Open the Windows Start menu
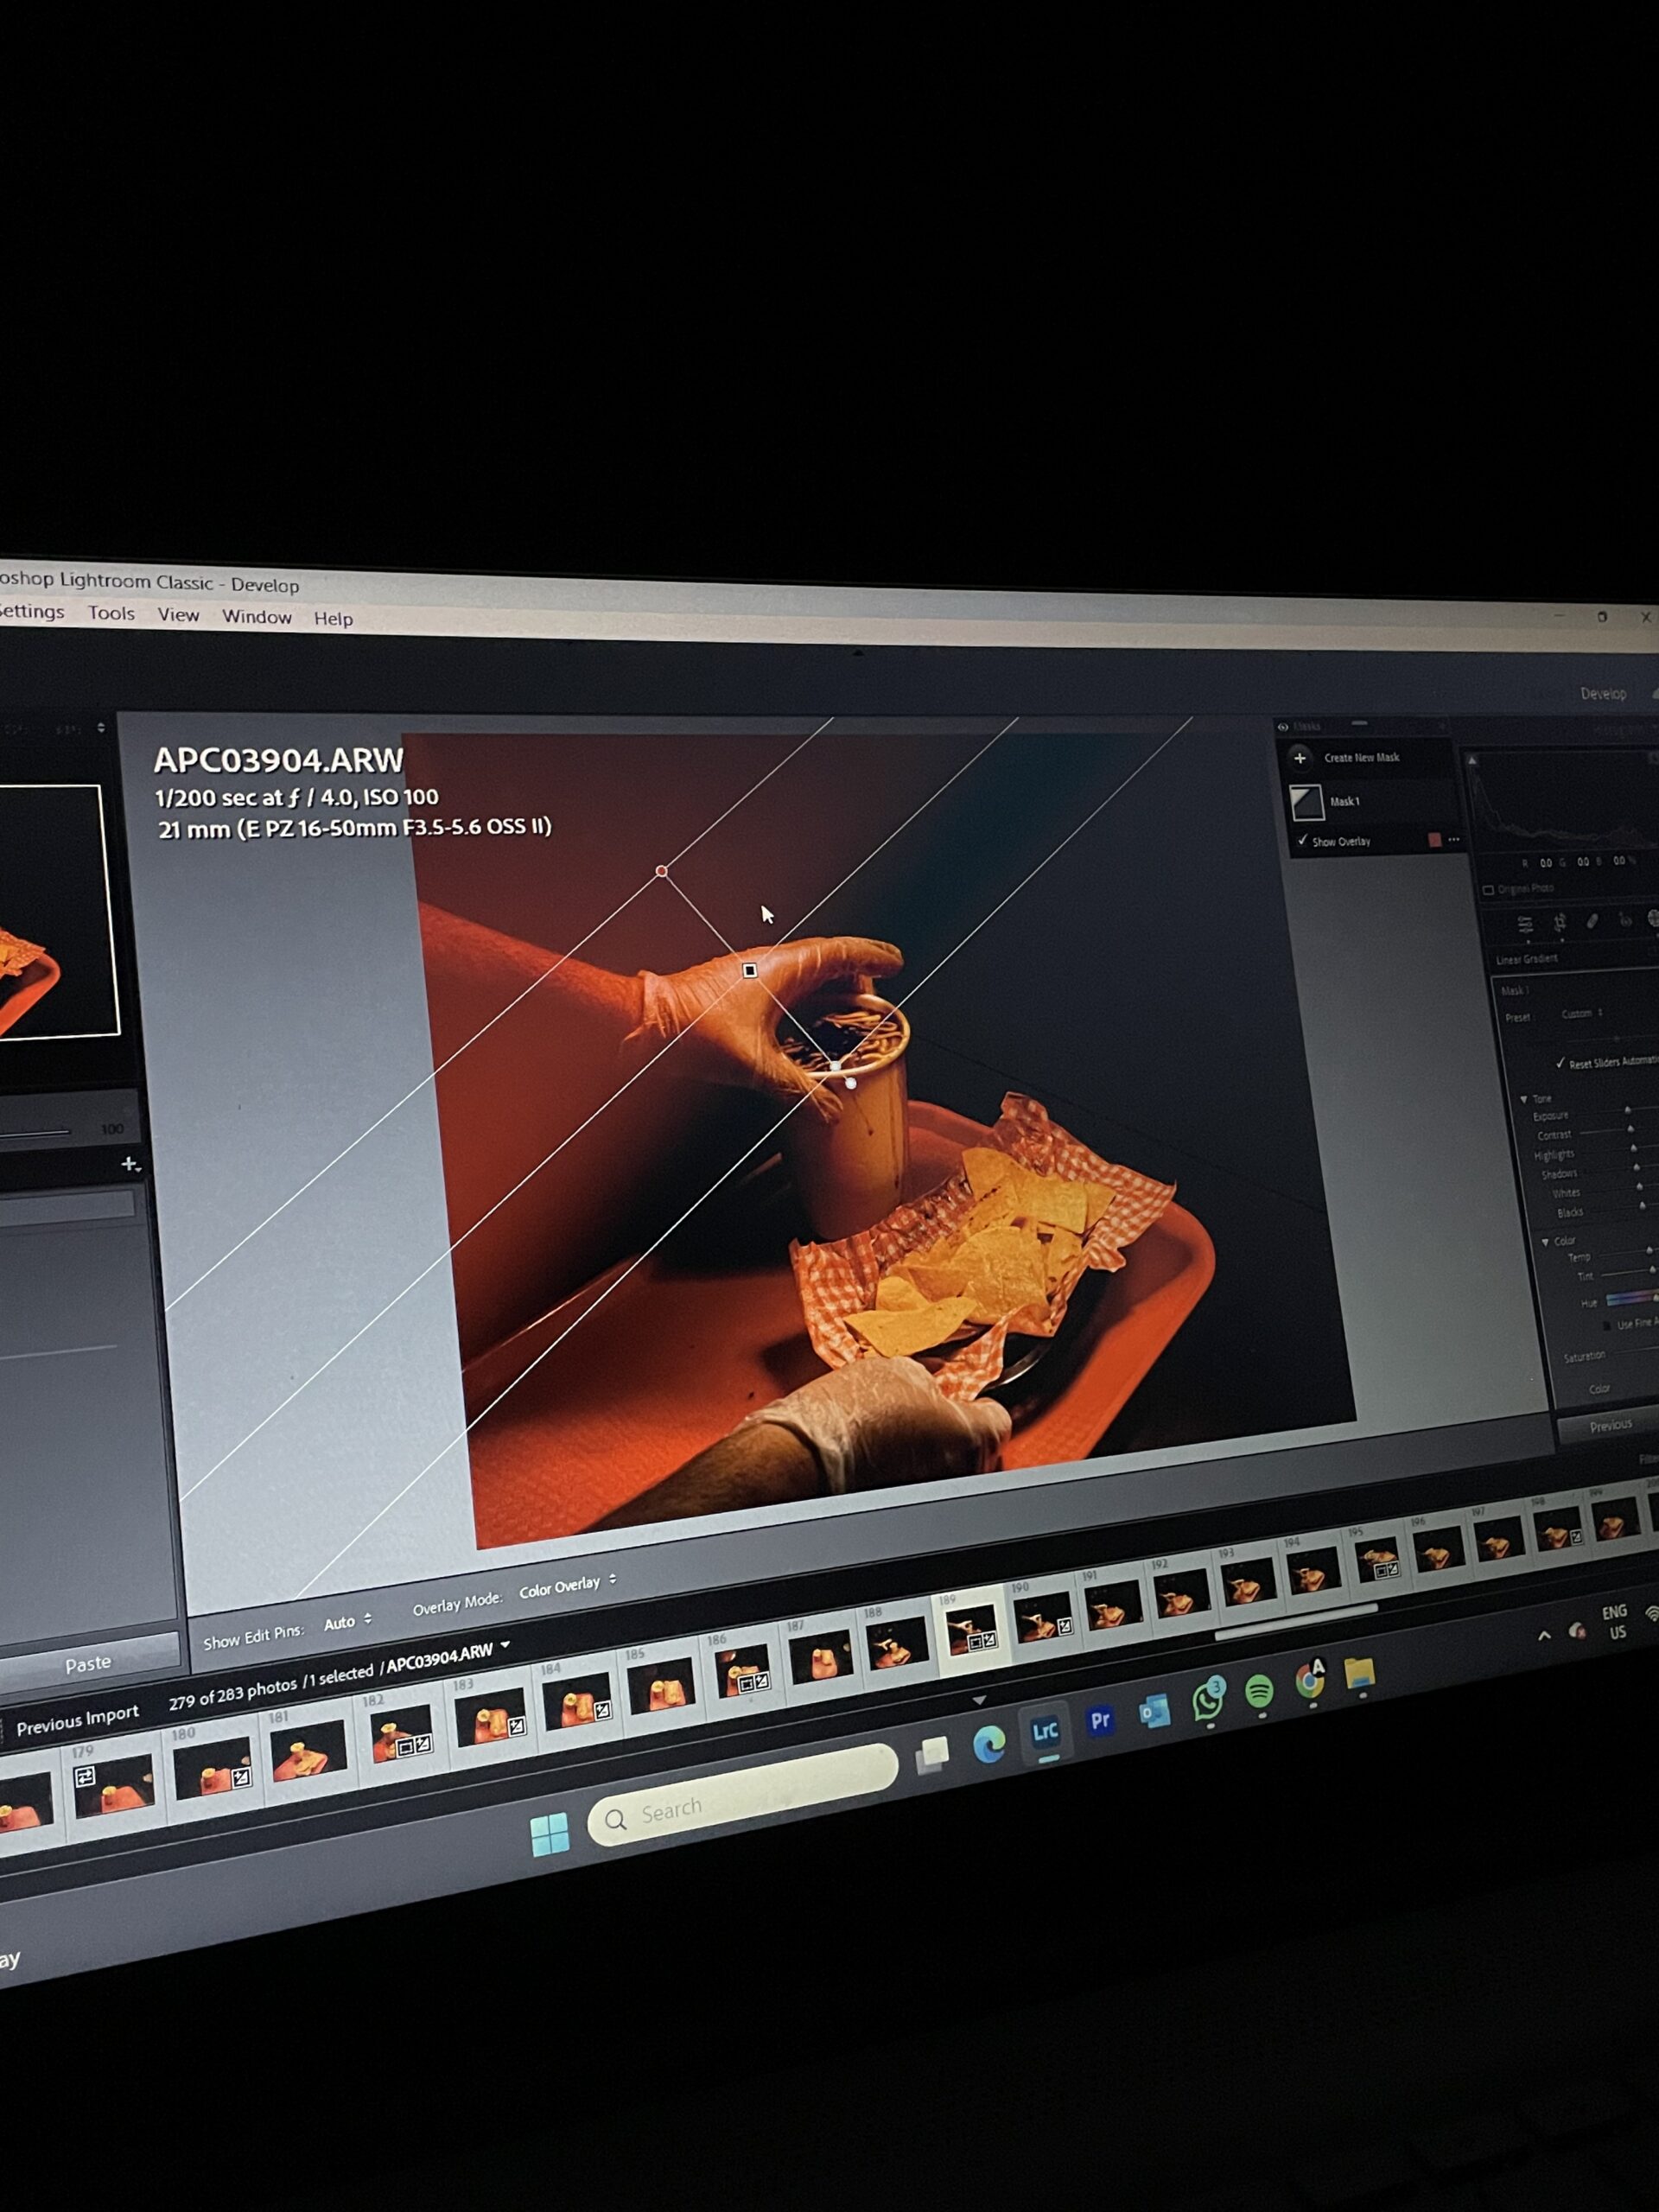The image size is (1659, 2212). click(x=550, y=1835)
